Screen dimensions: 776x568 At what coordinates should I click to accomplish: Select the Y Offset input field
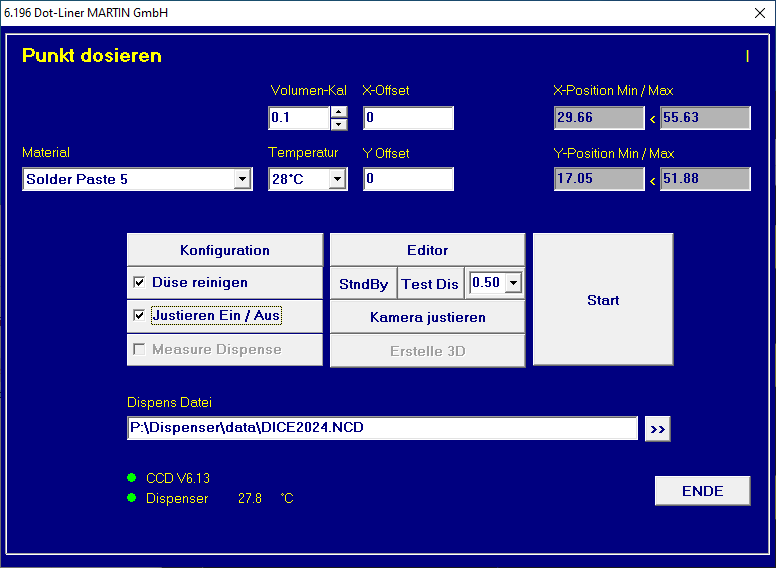pos(408,179)
